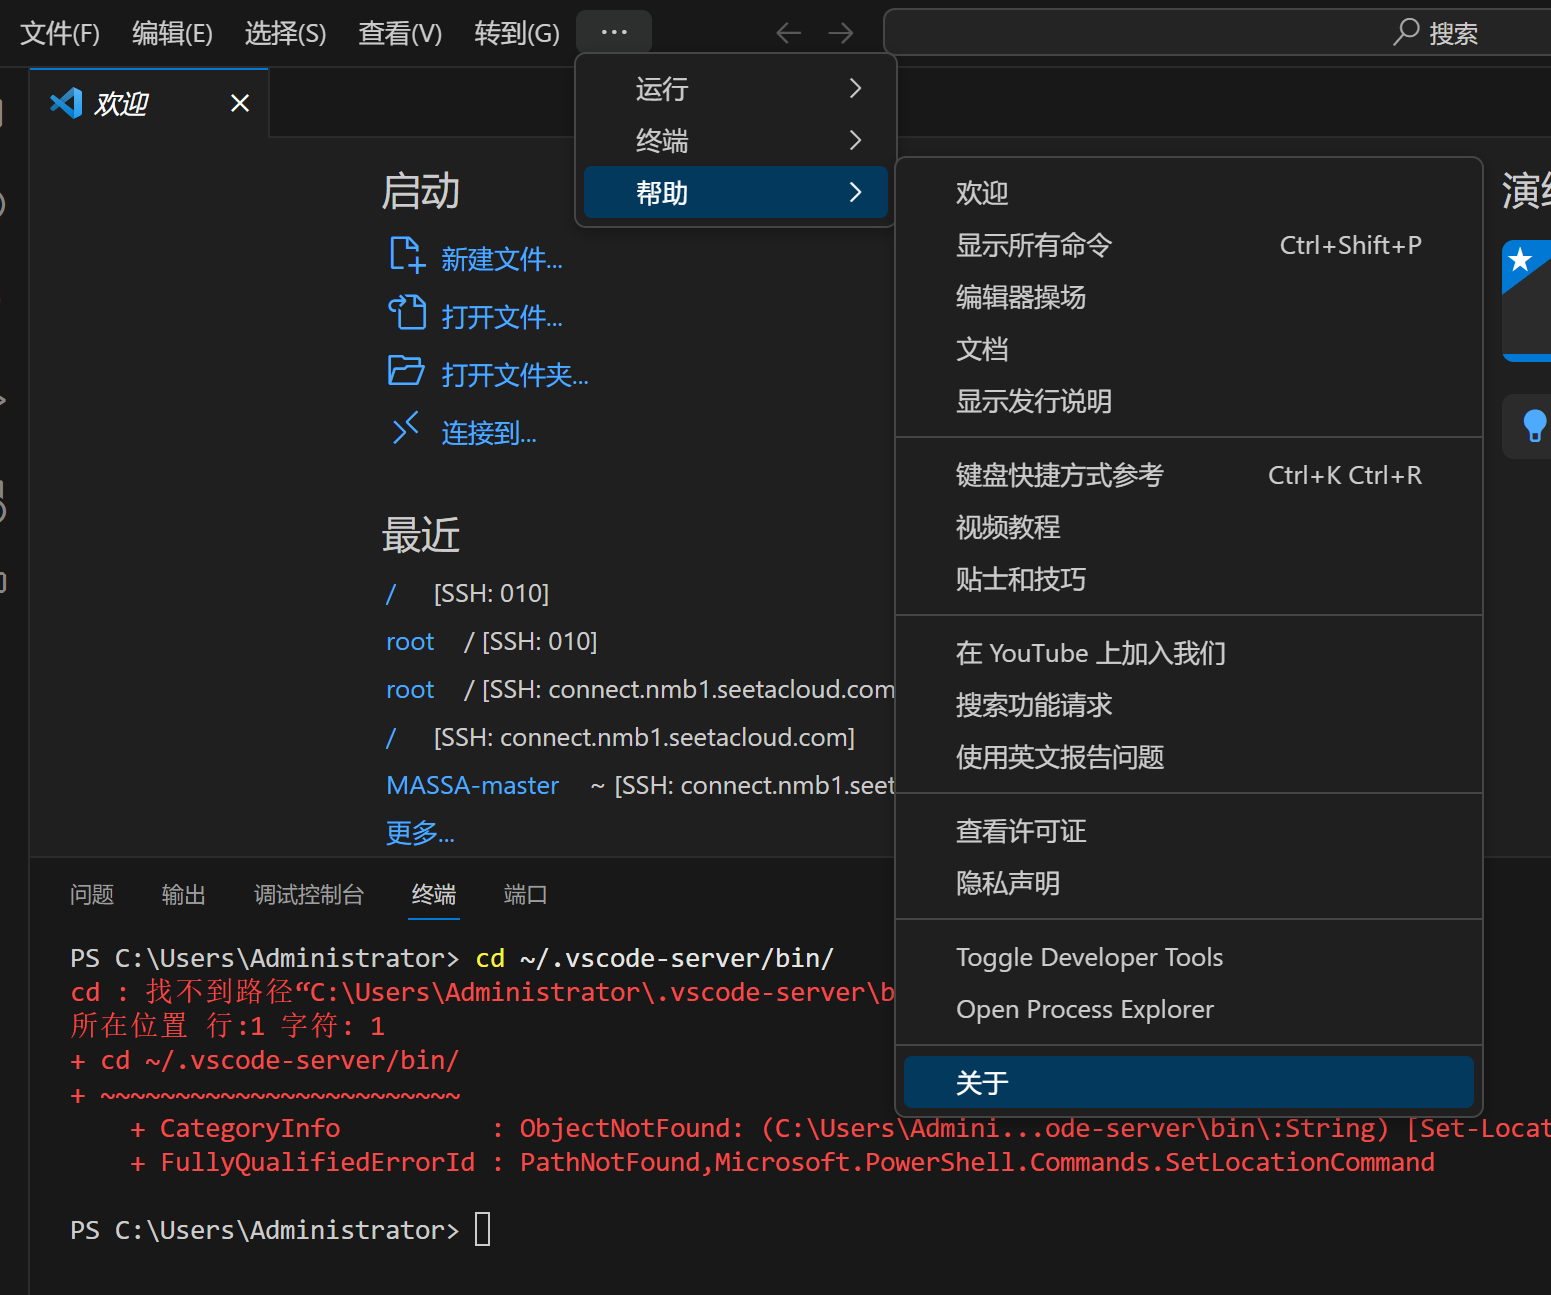Close the 欢迎 tab with its X
Screen dimensions: 1551x1295
click(x=240, y=103)
